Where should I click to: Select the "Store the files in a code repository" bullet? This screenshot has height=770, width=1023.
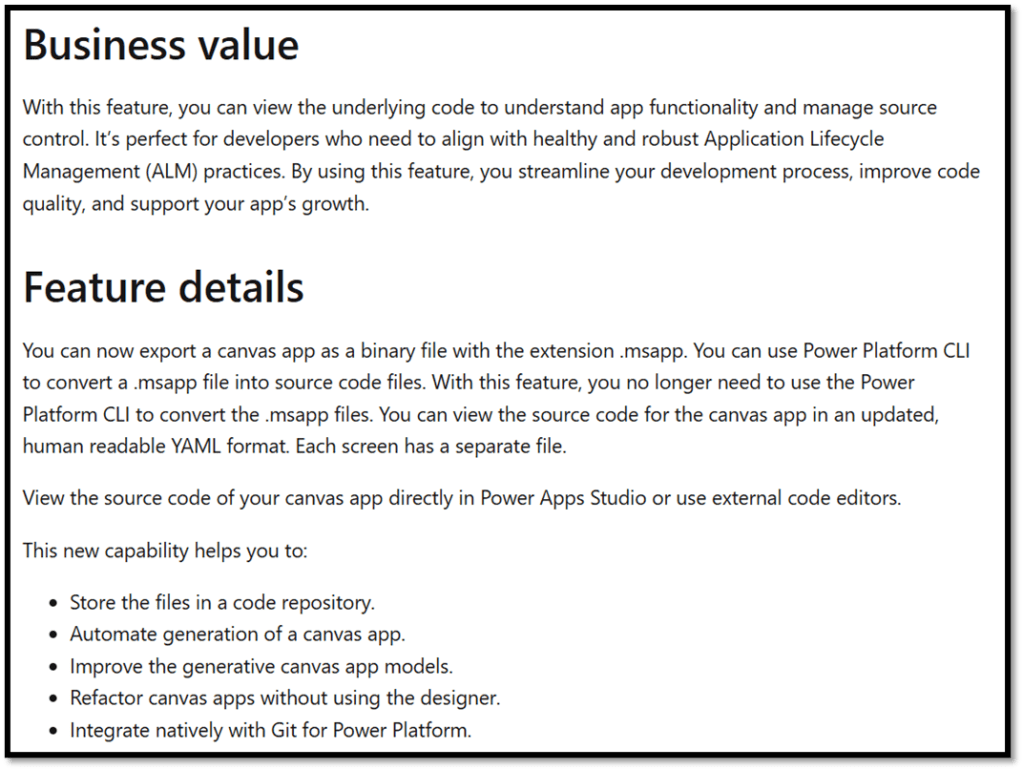pyautogui.click(x=222, y=602)
